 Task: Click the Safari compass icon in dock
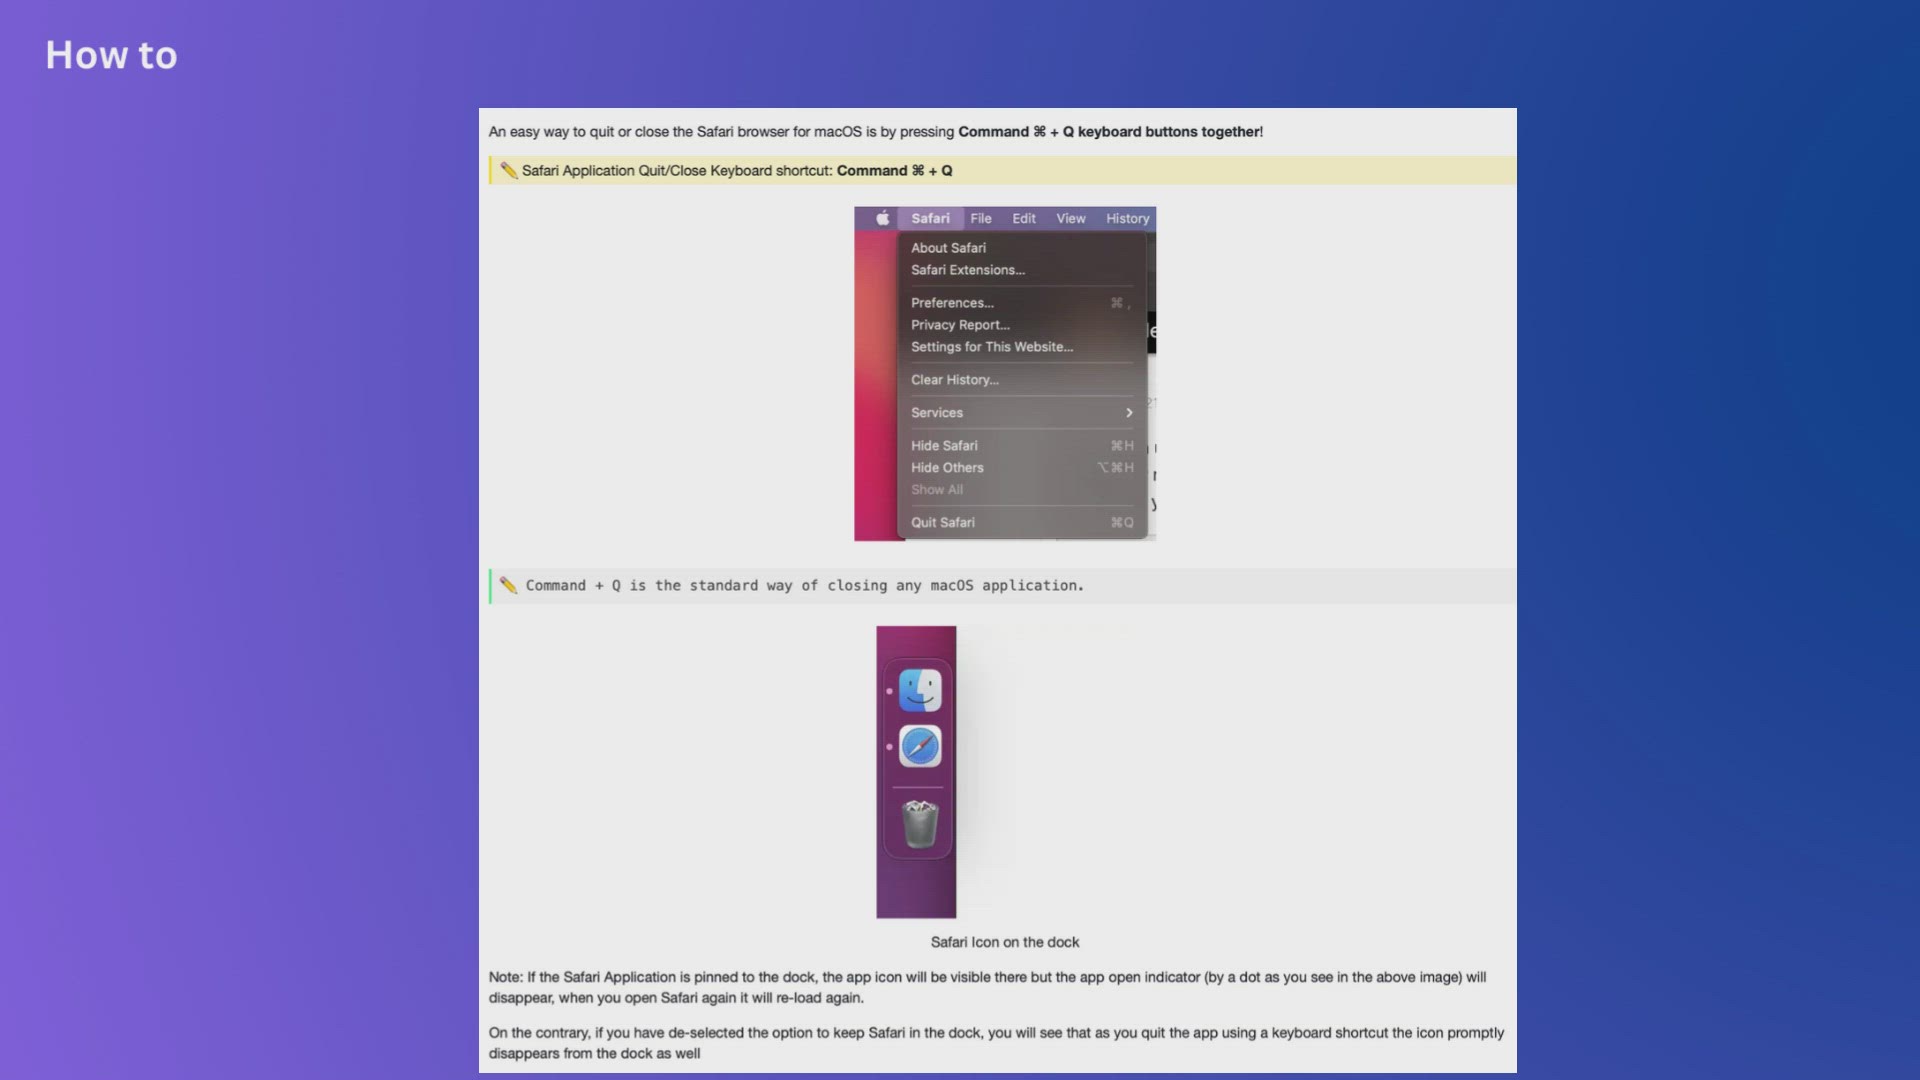click(919, 746)
